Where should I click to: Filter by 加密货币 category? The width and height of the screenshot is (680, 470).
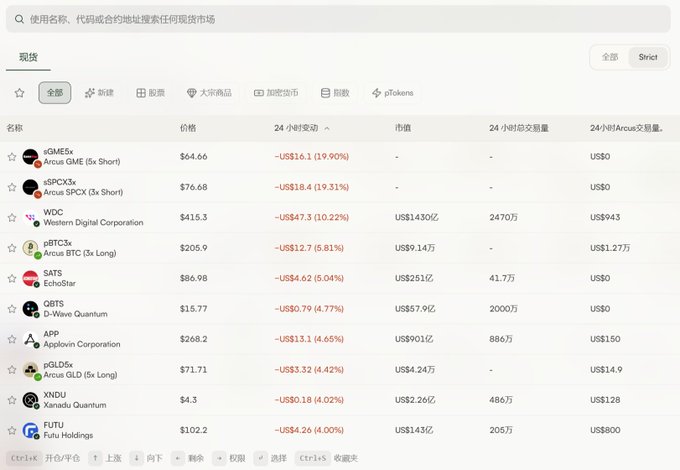276,93
